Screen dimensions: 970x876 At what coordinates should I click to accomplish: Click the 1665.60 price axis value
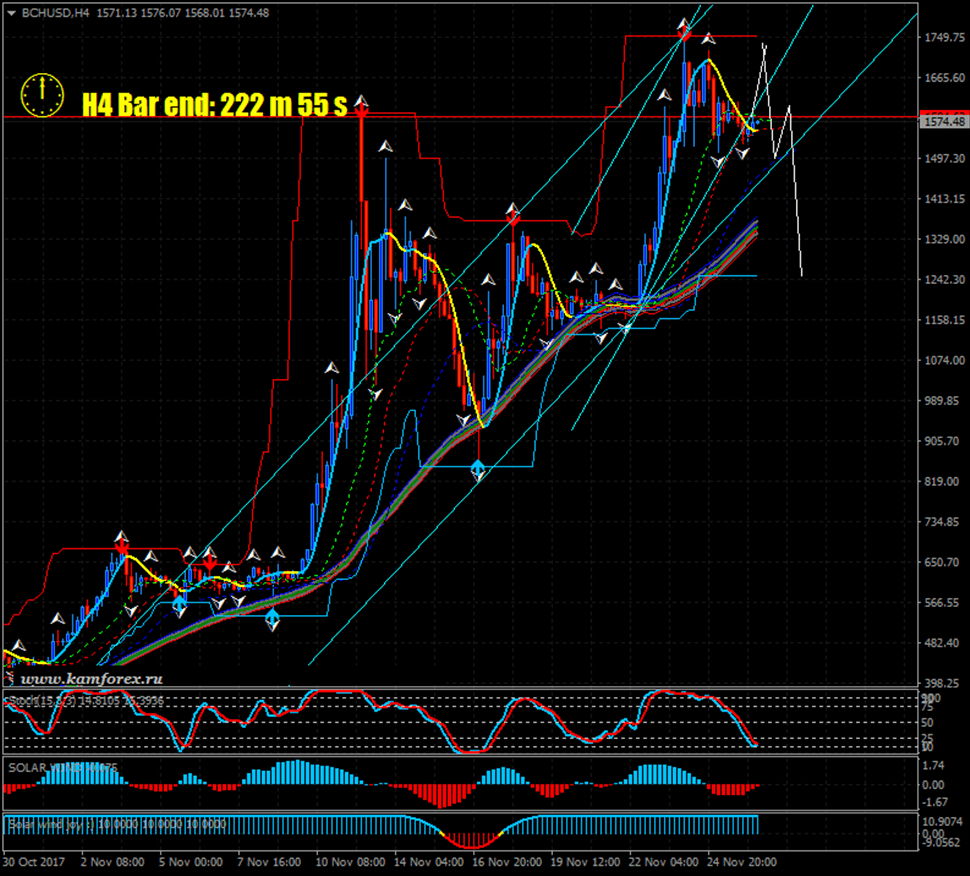click(x=945, y=78)
